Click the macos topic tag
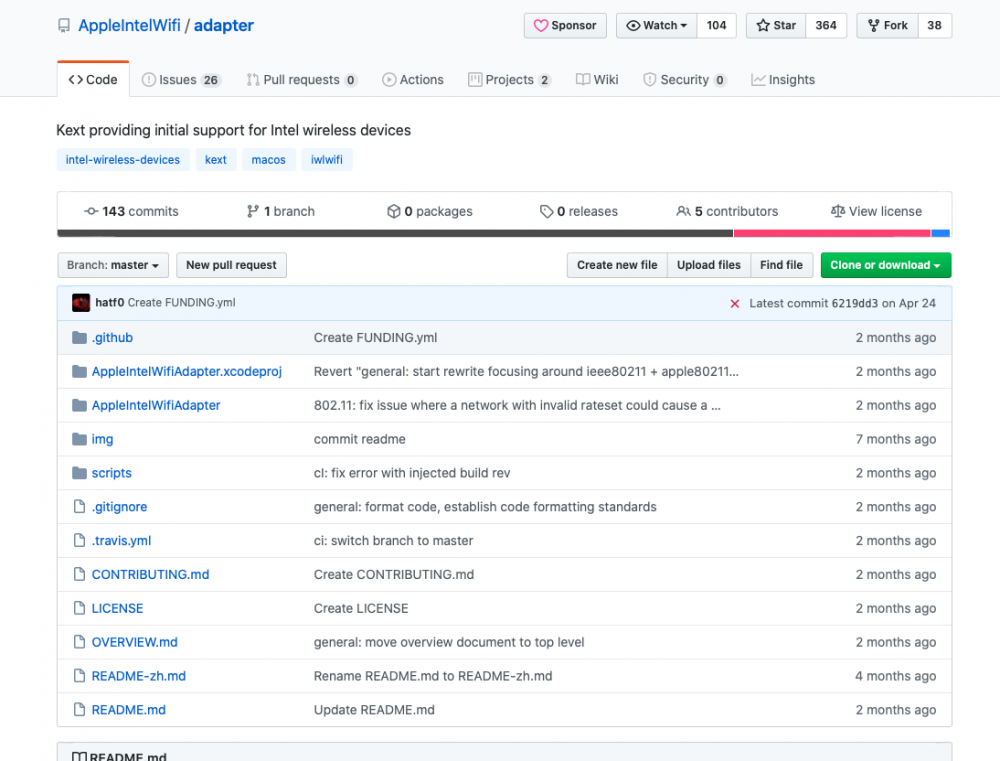The height and width of the screenshot is (761, 1000). (x=268, y=159)
